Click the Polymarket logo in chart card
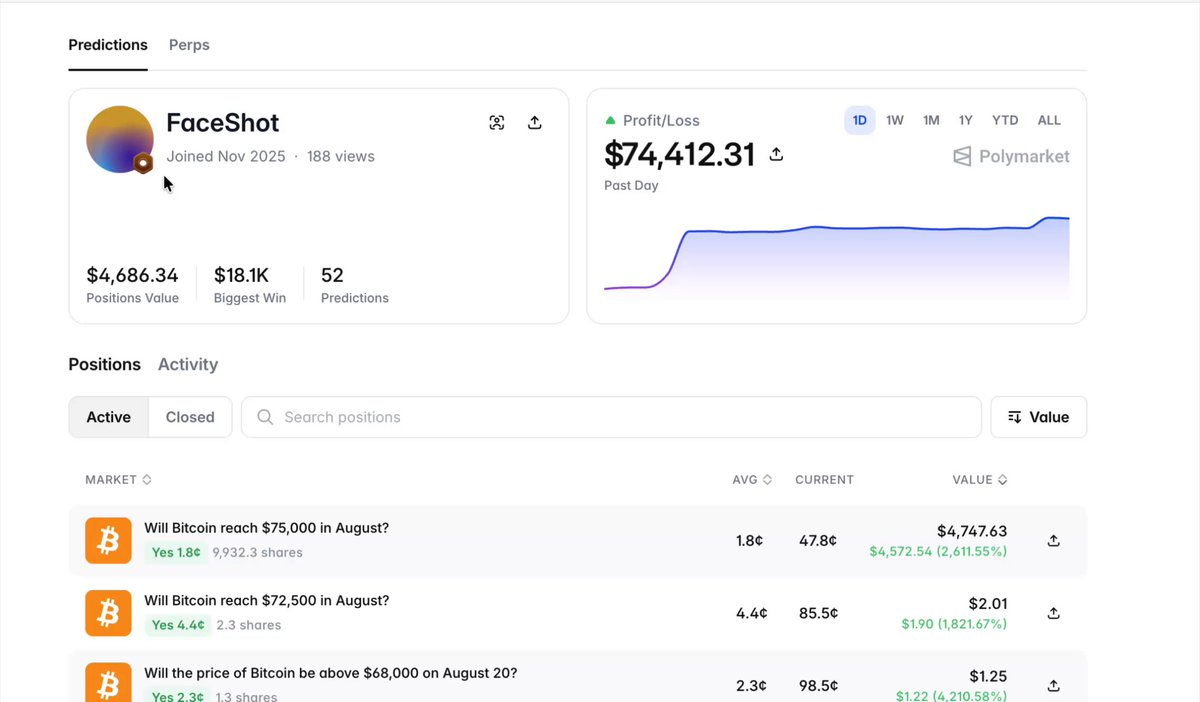The width and height of the screenshot is (1200, 702). 1011,156
